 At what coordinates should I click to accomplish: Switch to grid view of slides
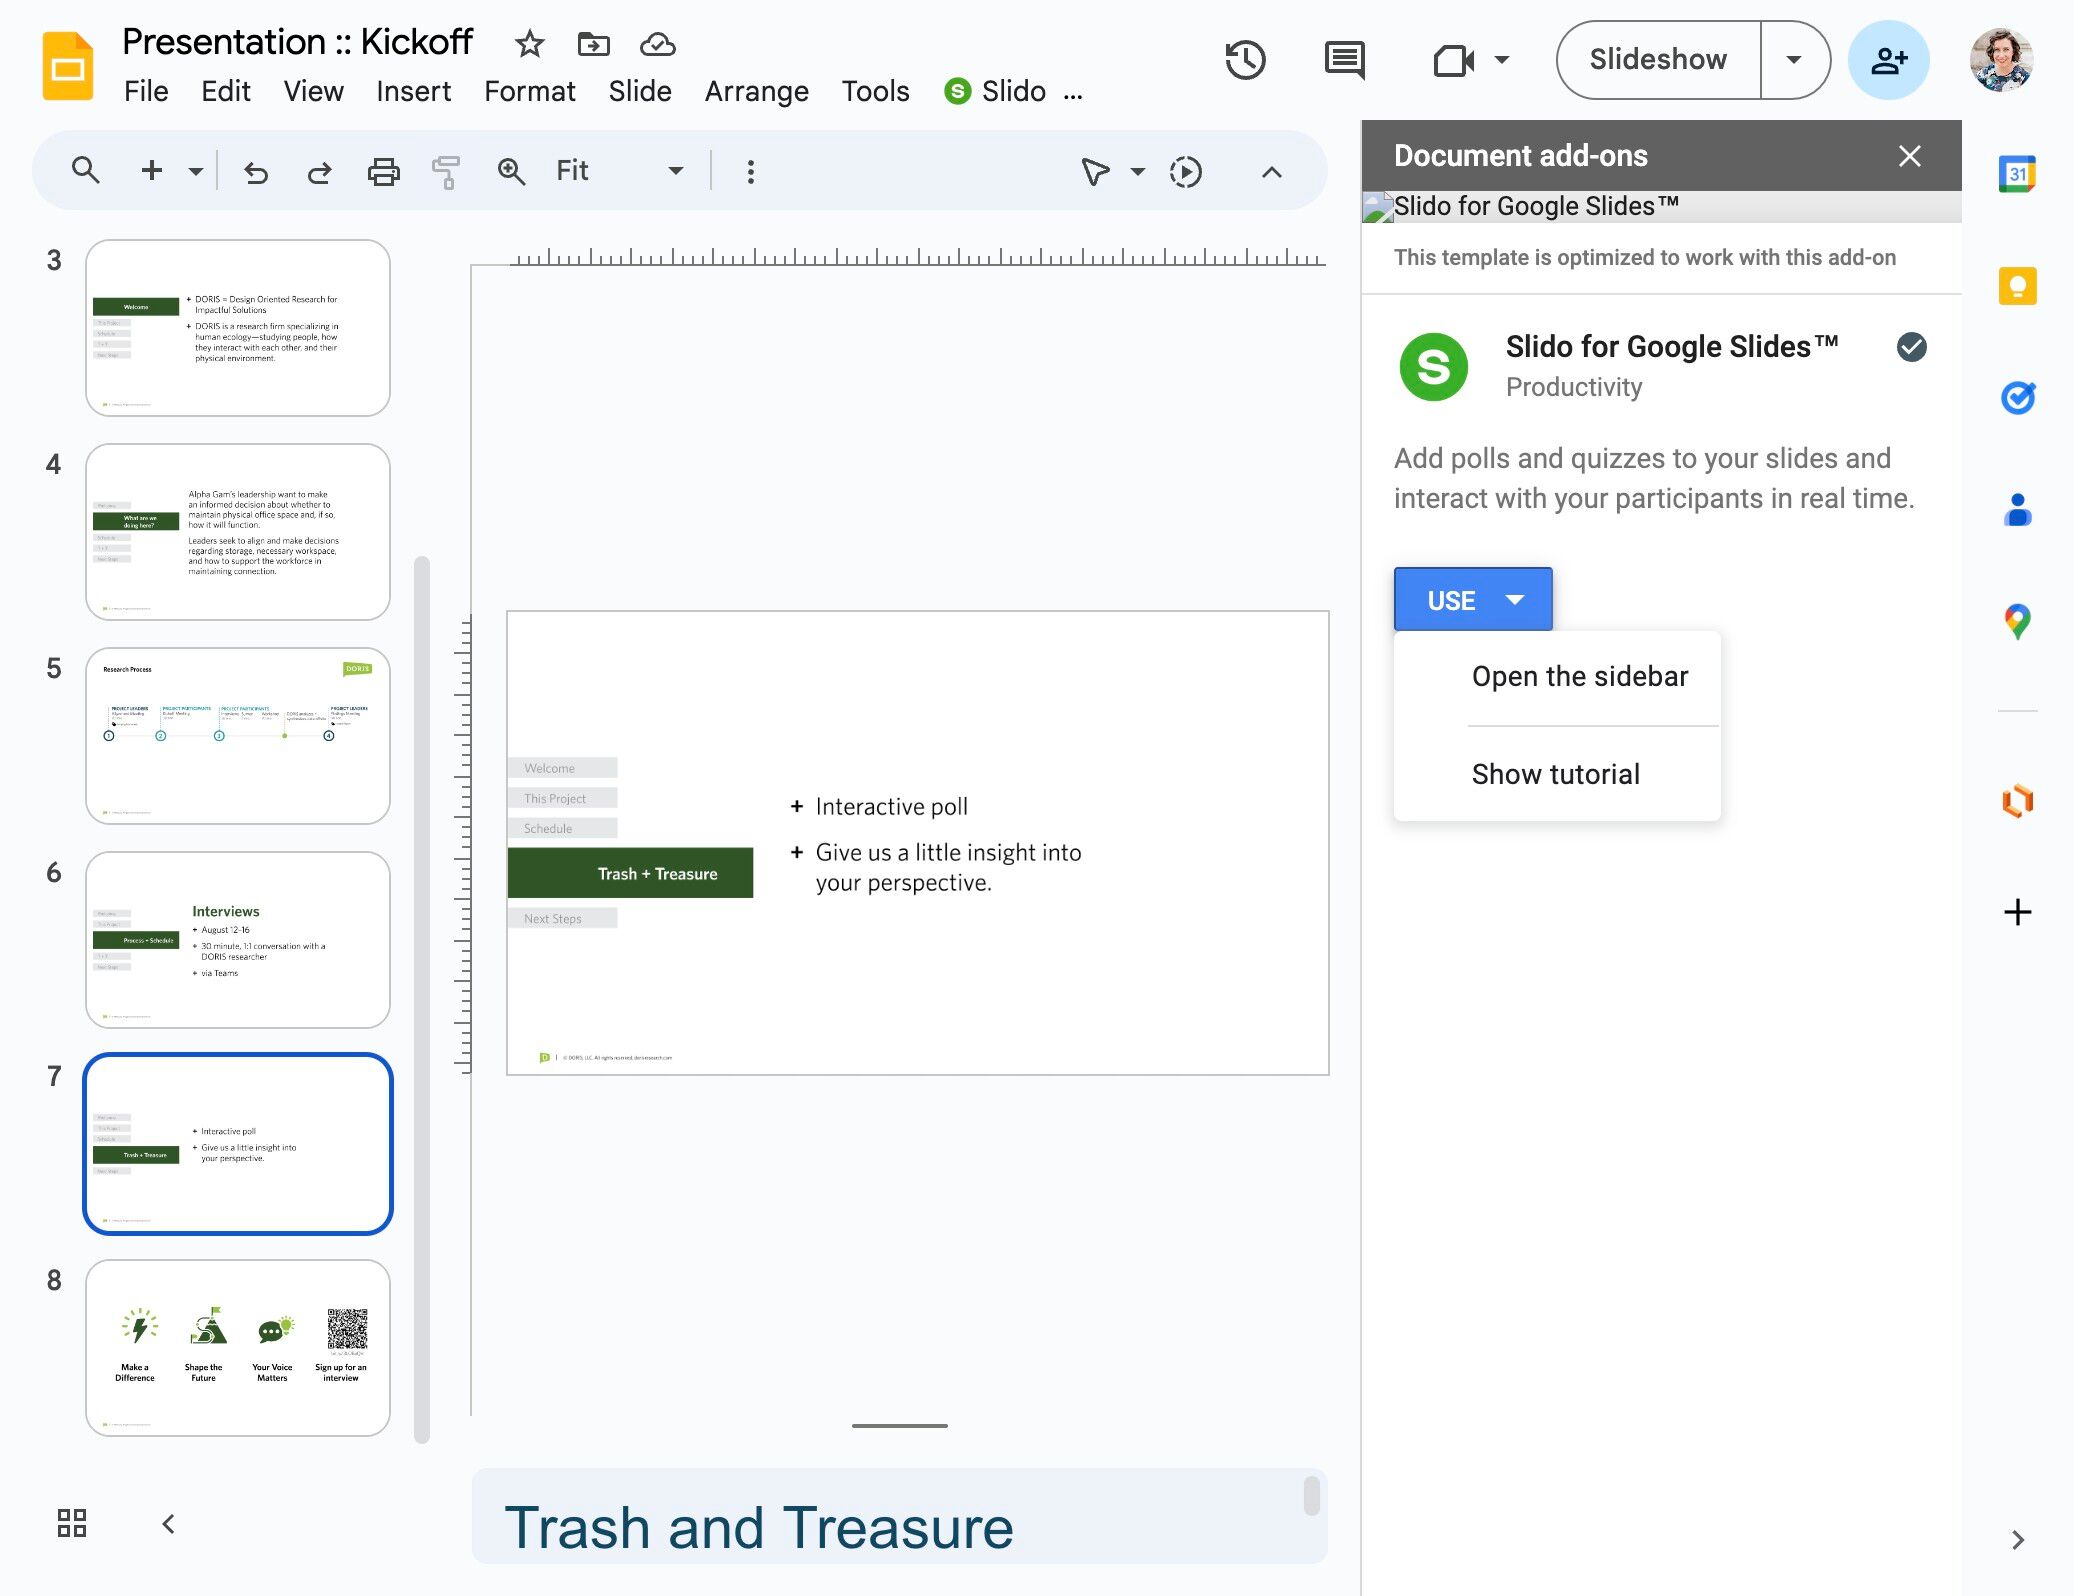72,1523
